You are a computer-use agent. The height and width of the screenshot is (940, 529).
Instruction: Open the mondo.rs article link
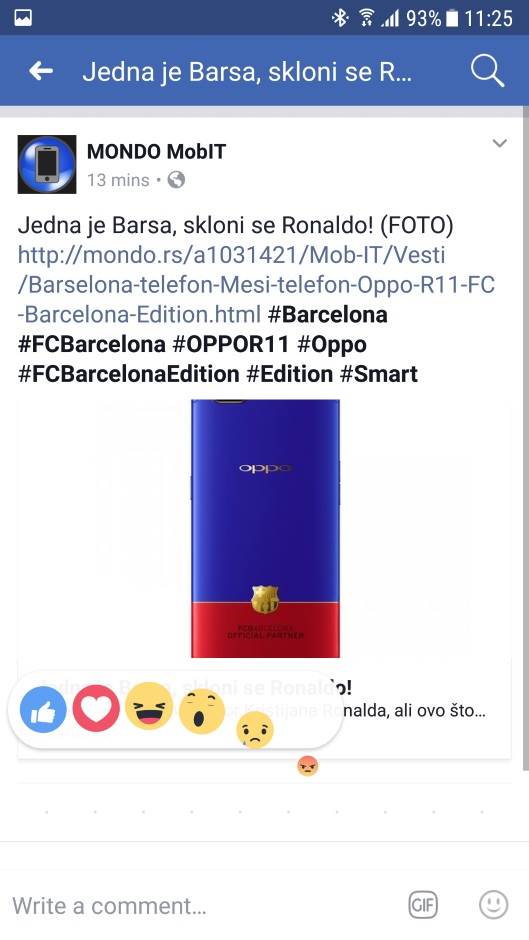pos(256,285)
